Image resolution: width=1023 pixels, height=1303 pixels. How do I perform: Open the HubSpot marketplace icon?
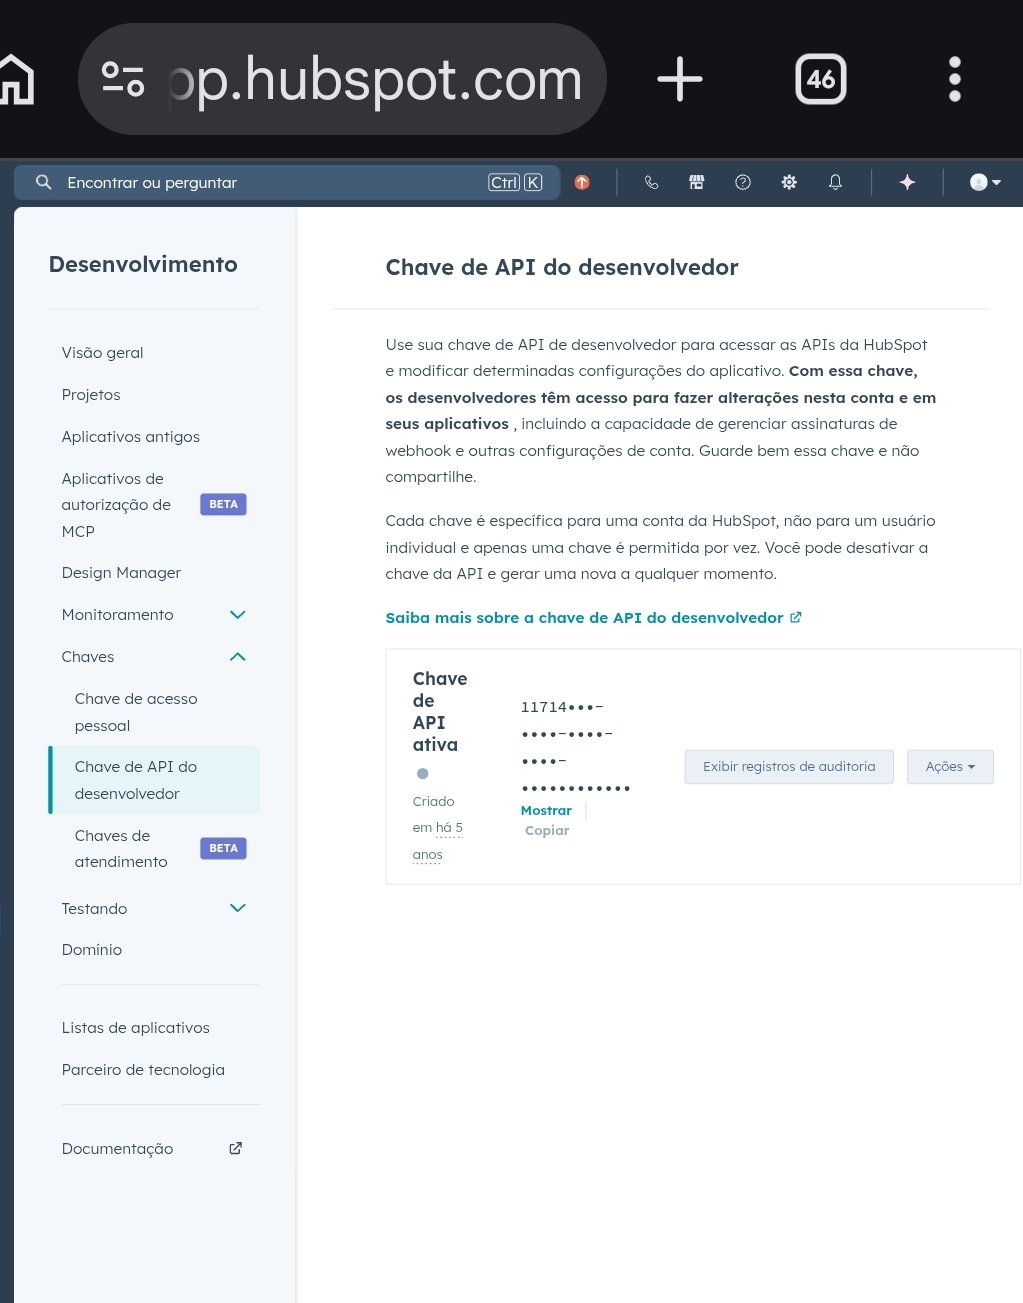click(697, 182)
